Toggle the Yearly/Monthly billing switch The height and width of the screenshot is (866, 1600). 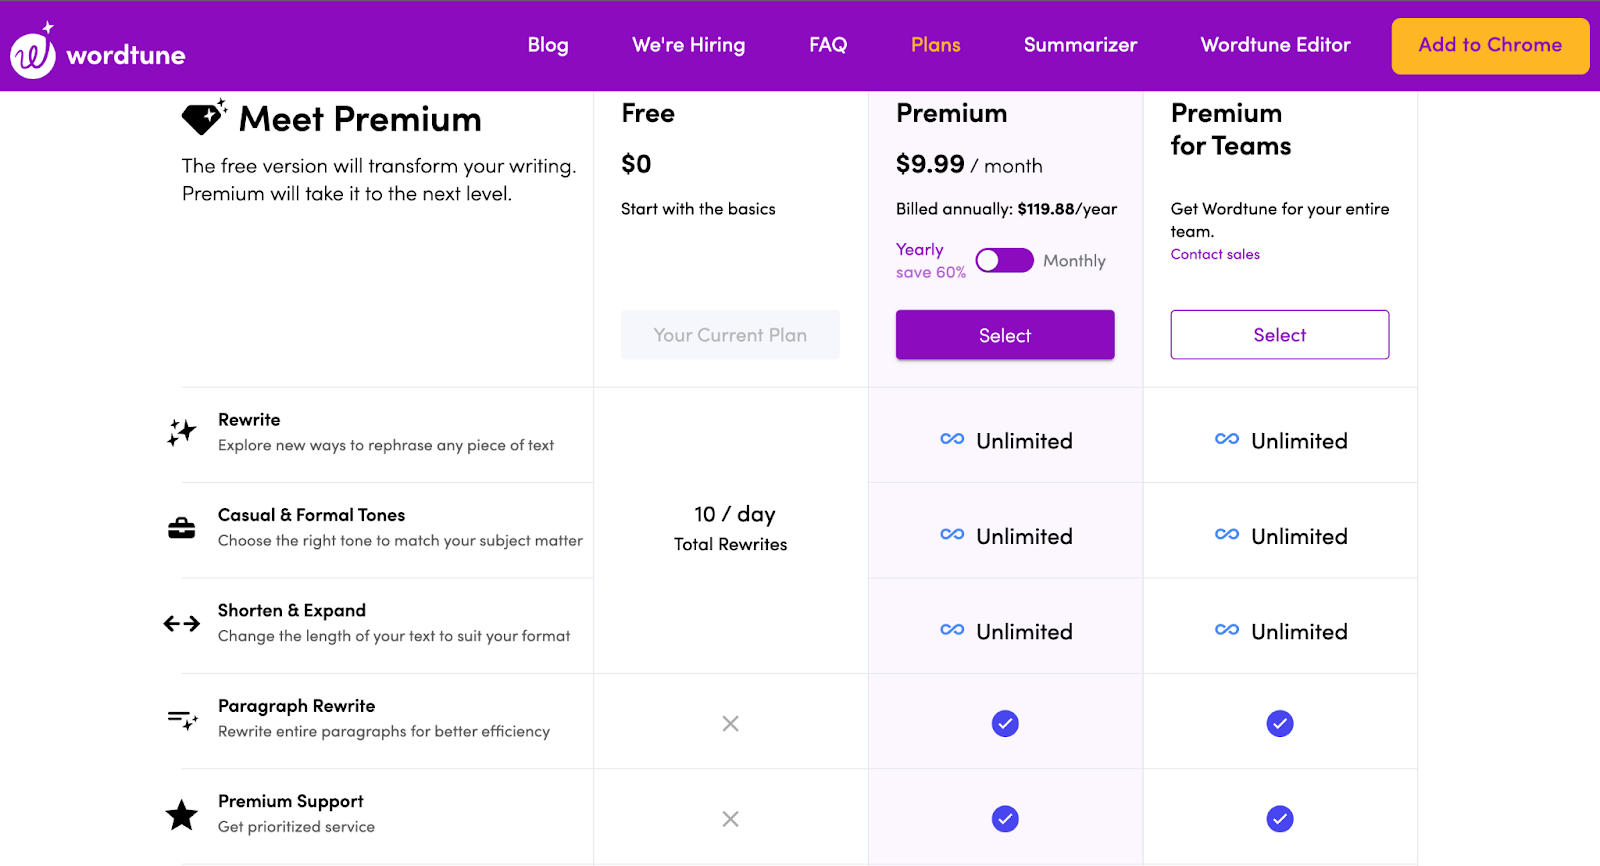(x=1004, y=261)
